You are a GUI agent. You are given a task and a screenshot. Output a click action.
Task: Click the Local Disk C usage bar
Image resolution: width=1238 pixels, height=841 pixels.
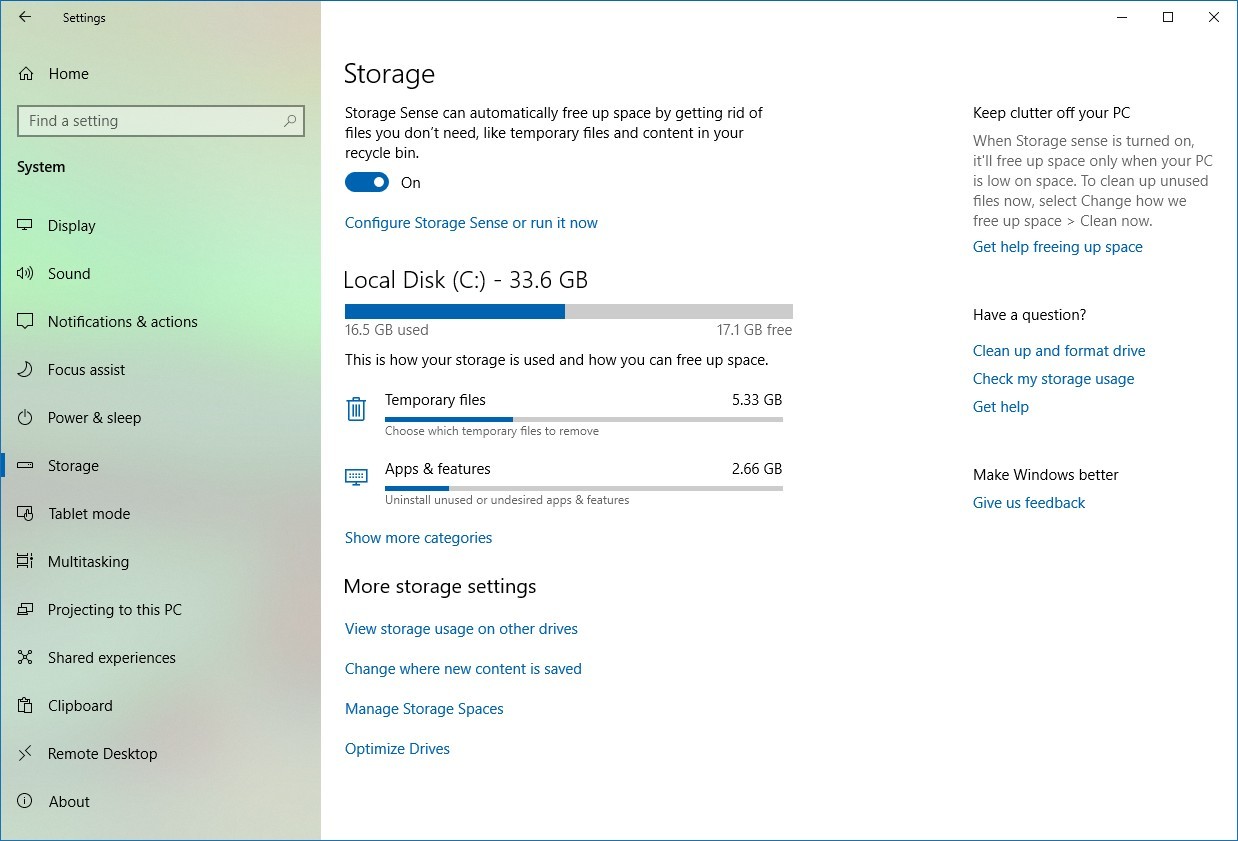tap(569, 311)
